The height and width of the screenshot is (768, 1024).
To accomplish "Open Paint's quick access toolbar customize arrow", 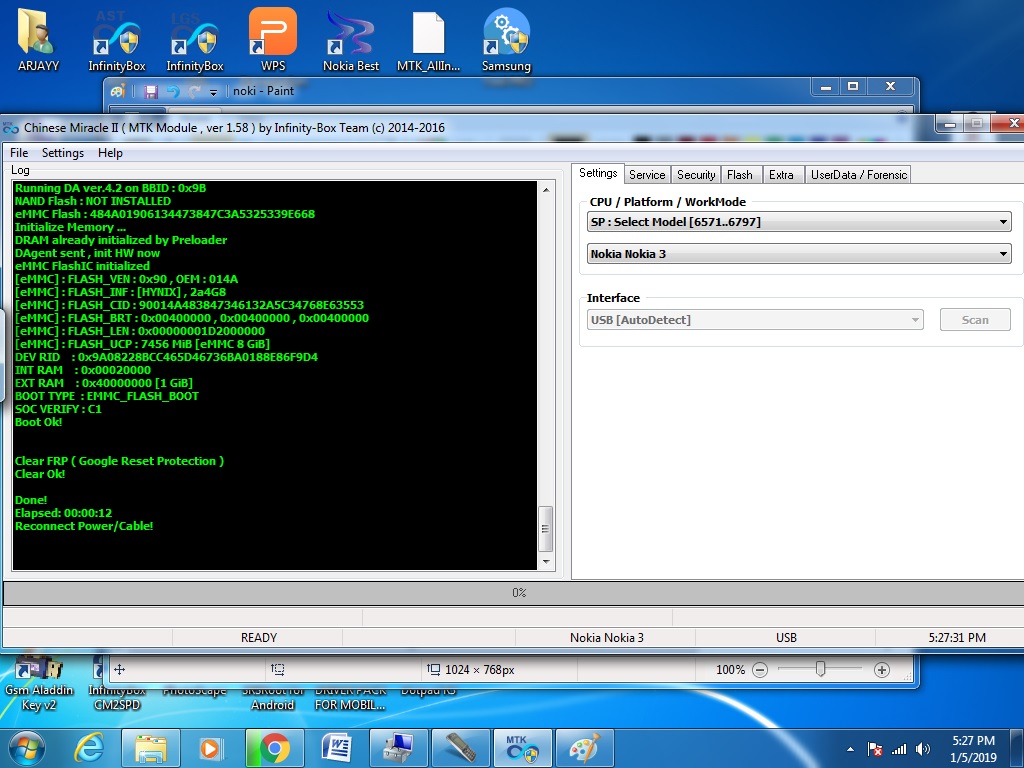I will click(x=213, y=92).
